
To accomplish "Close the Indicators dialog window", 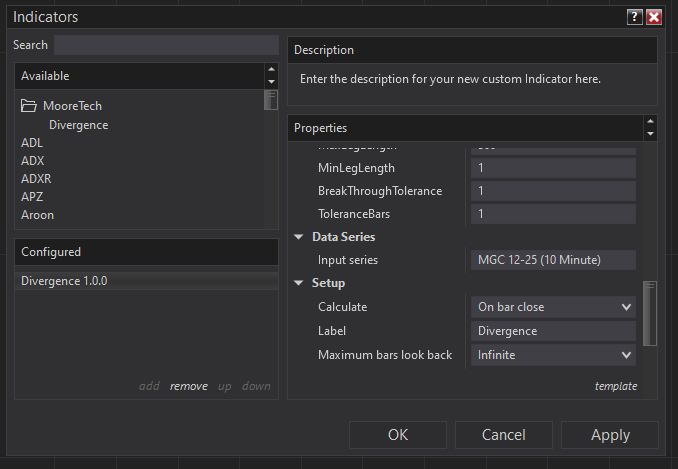I will click(654, 17).
